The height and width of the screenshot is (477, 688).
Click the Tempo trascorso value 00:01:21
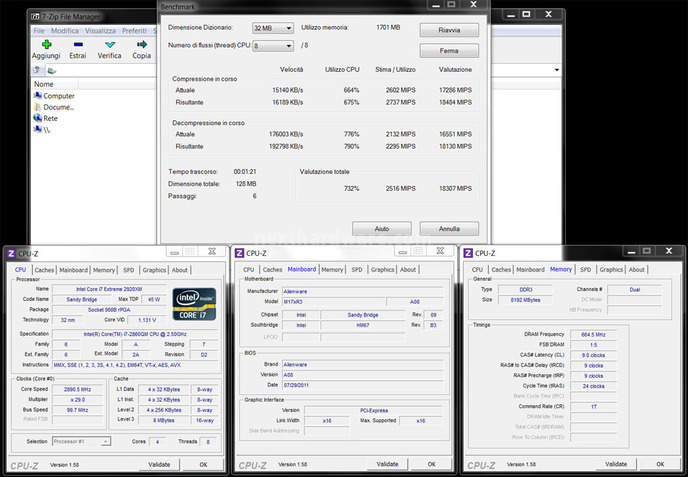[245, 172]
